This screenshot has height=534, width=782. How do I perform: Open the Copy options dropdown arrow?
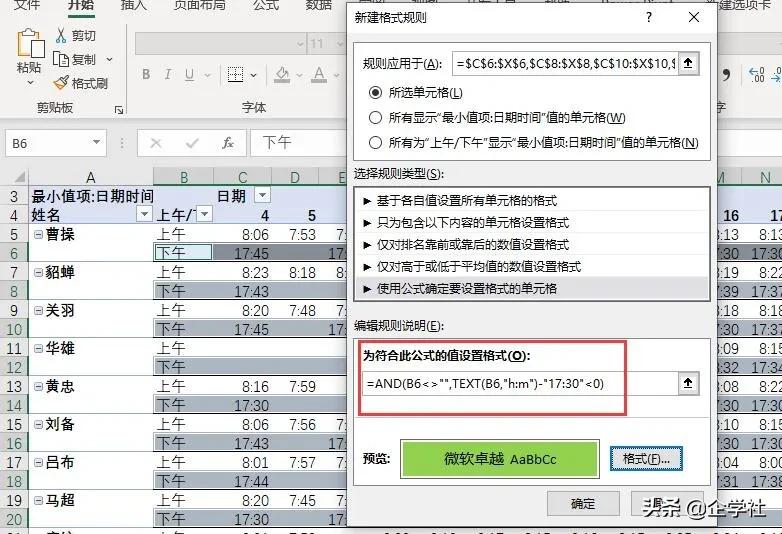pyautogui.click(x=109, y=60)
